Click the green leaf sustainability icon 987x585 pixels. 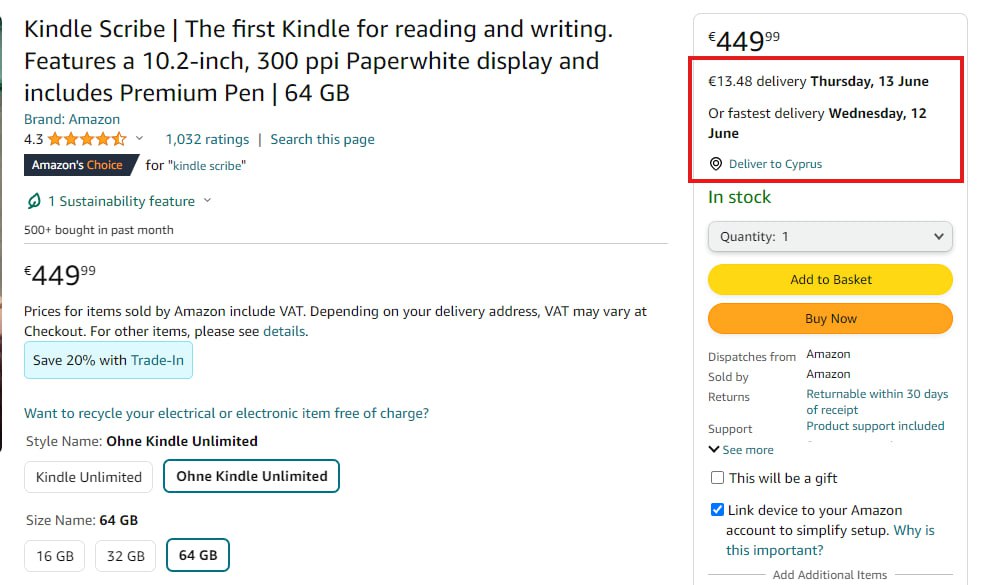[34, 201]
